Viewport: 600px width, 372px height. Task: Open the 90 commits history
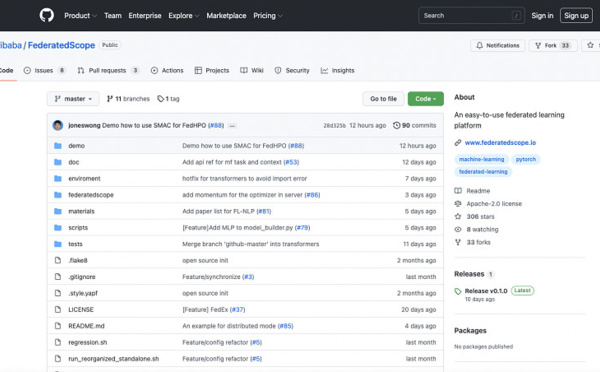pos(414,125)
